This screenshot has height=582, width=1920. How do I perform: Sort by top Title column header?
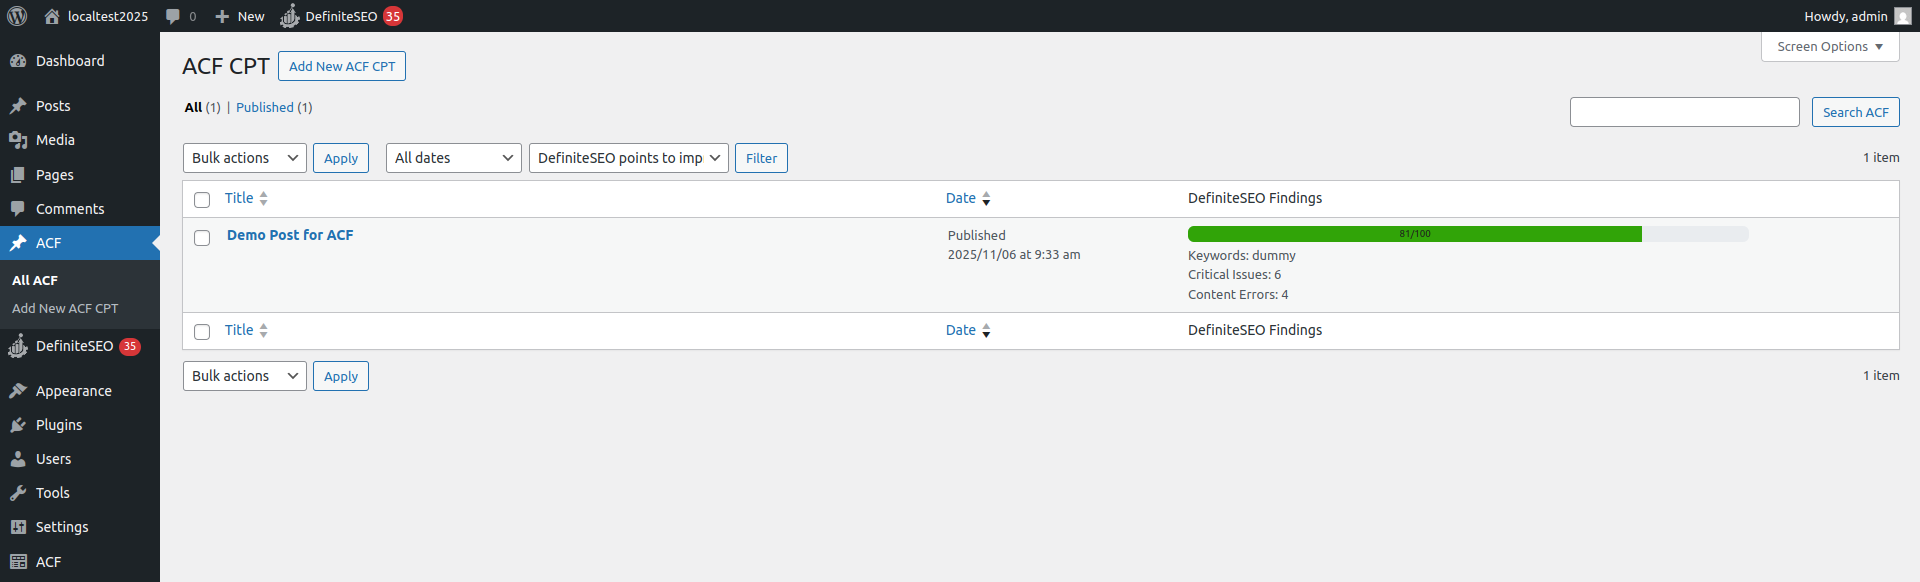pyautogui.click(x=239, y=198)
